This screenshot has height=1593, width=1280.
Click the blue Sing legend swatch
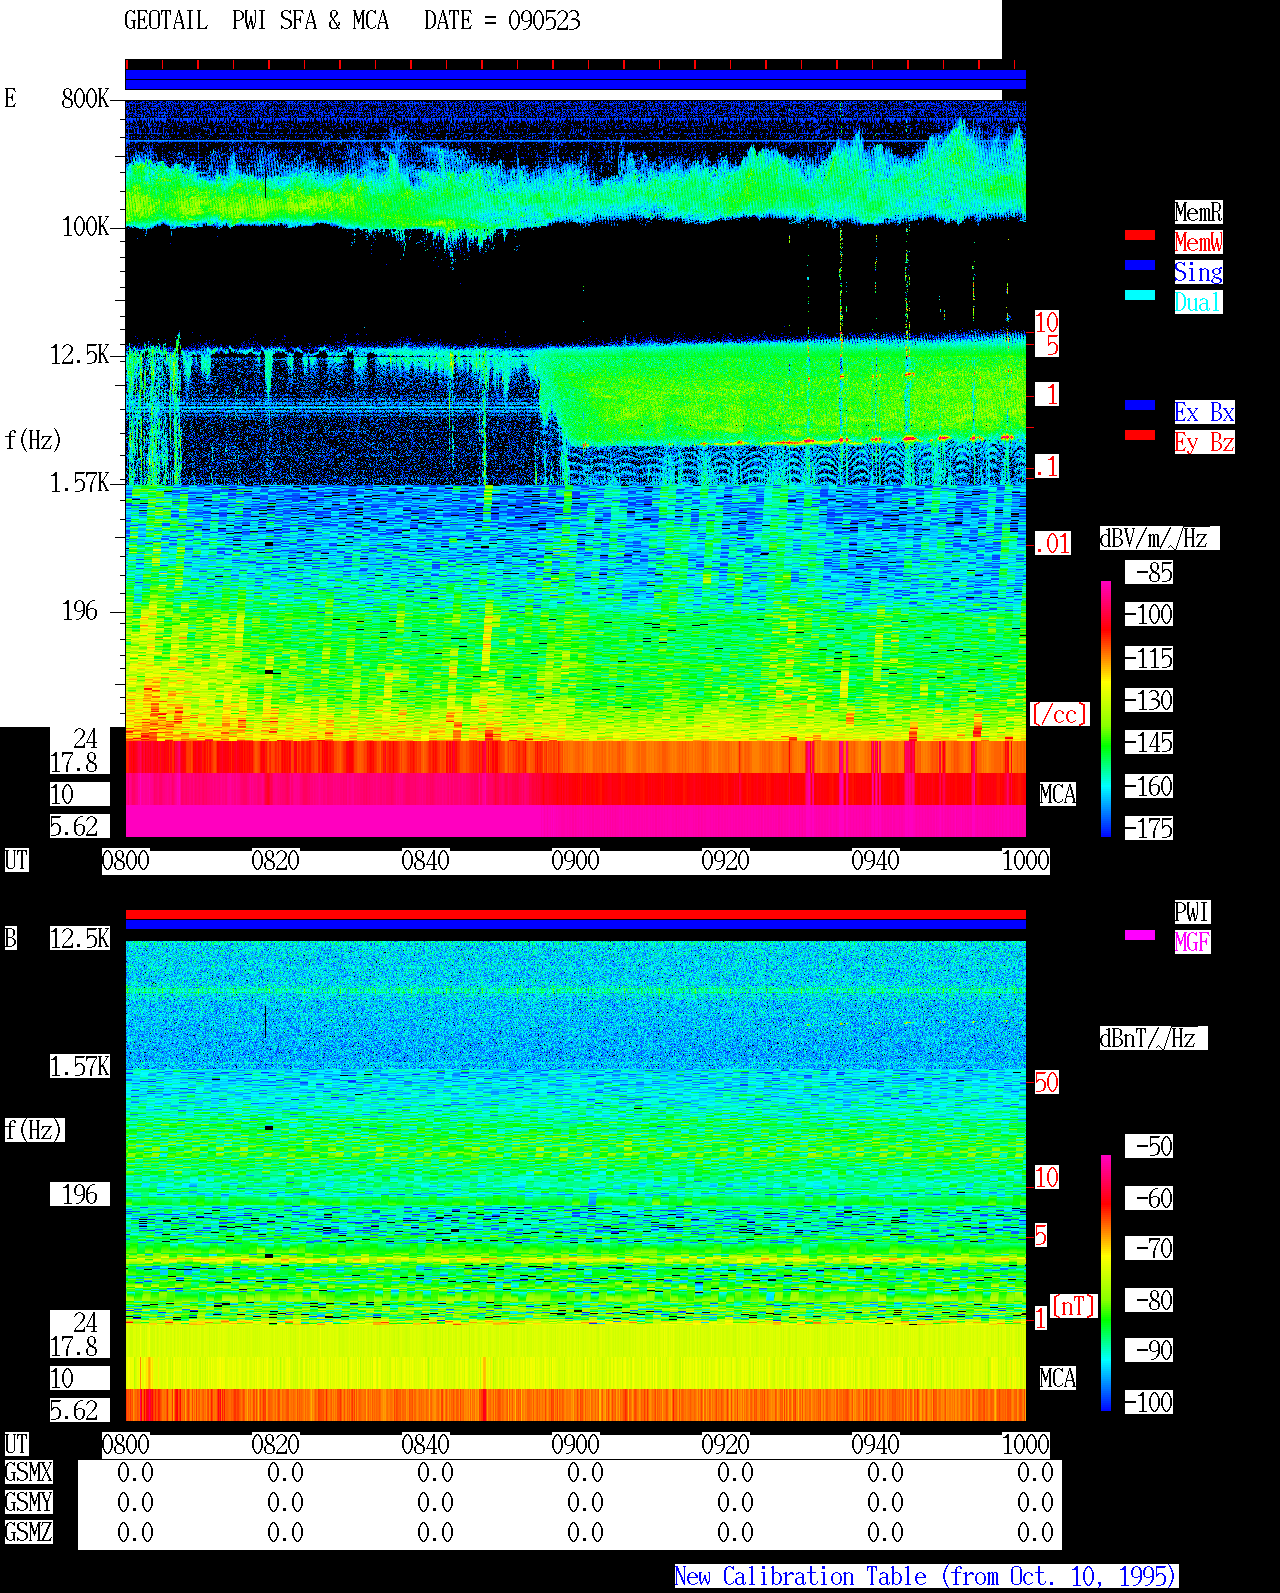[1140, 265]
